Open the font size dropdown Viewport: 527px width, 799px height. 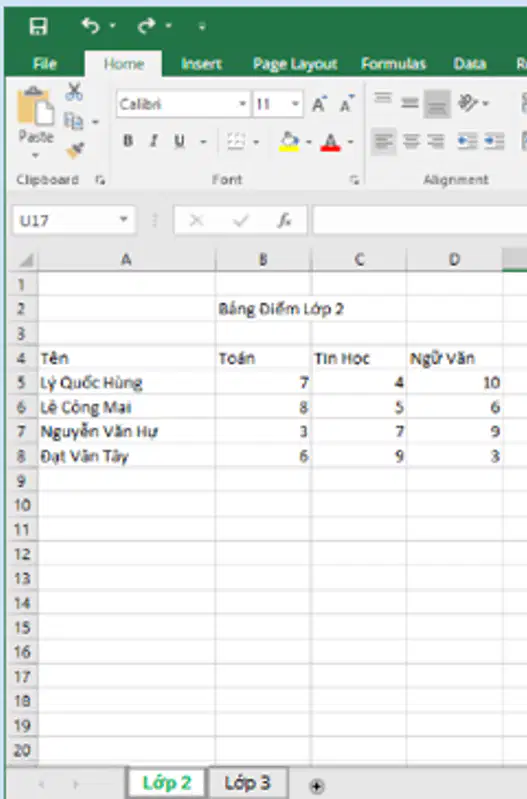tap(295, 104)
